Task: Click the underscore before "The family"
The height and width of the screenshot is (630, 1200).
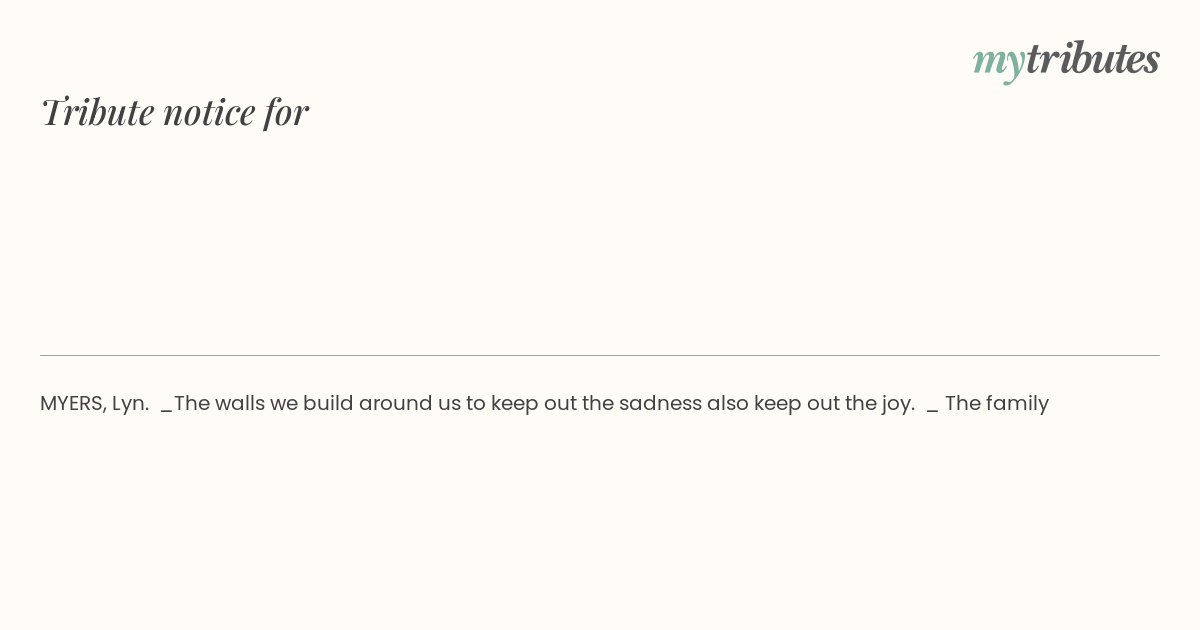Action: pos(932,408)
